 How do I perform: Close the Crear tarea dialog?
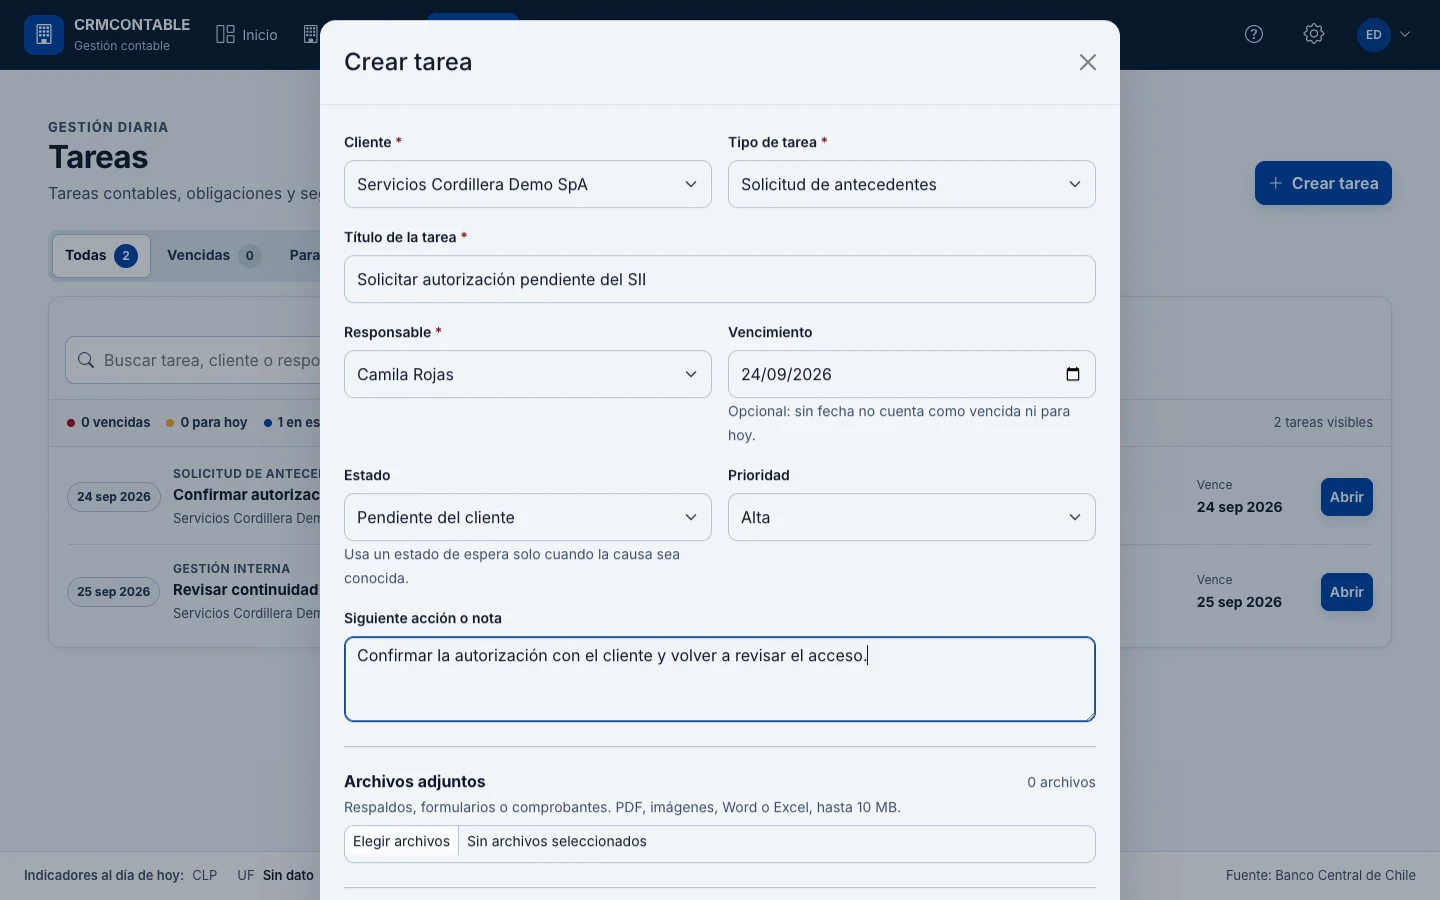[x=1088, y=62]
